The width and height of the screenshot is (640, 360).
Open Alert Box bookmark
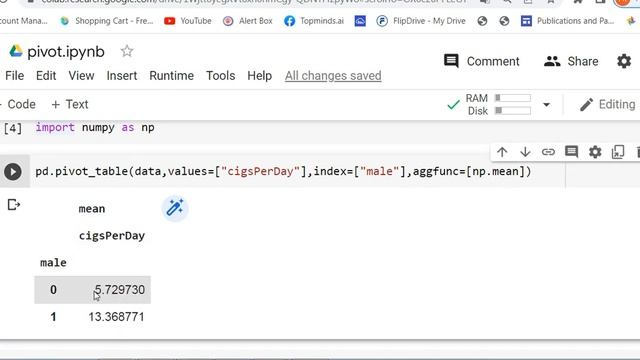click(x=248, y=21)
